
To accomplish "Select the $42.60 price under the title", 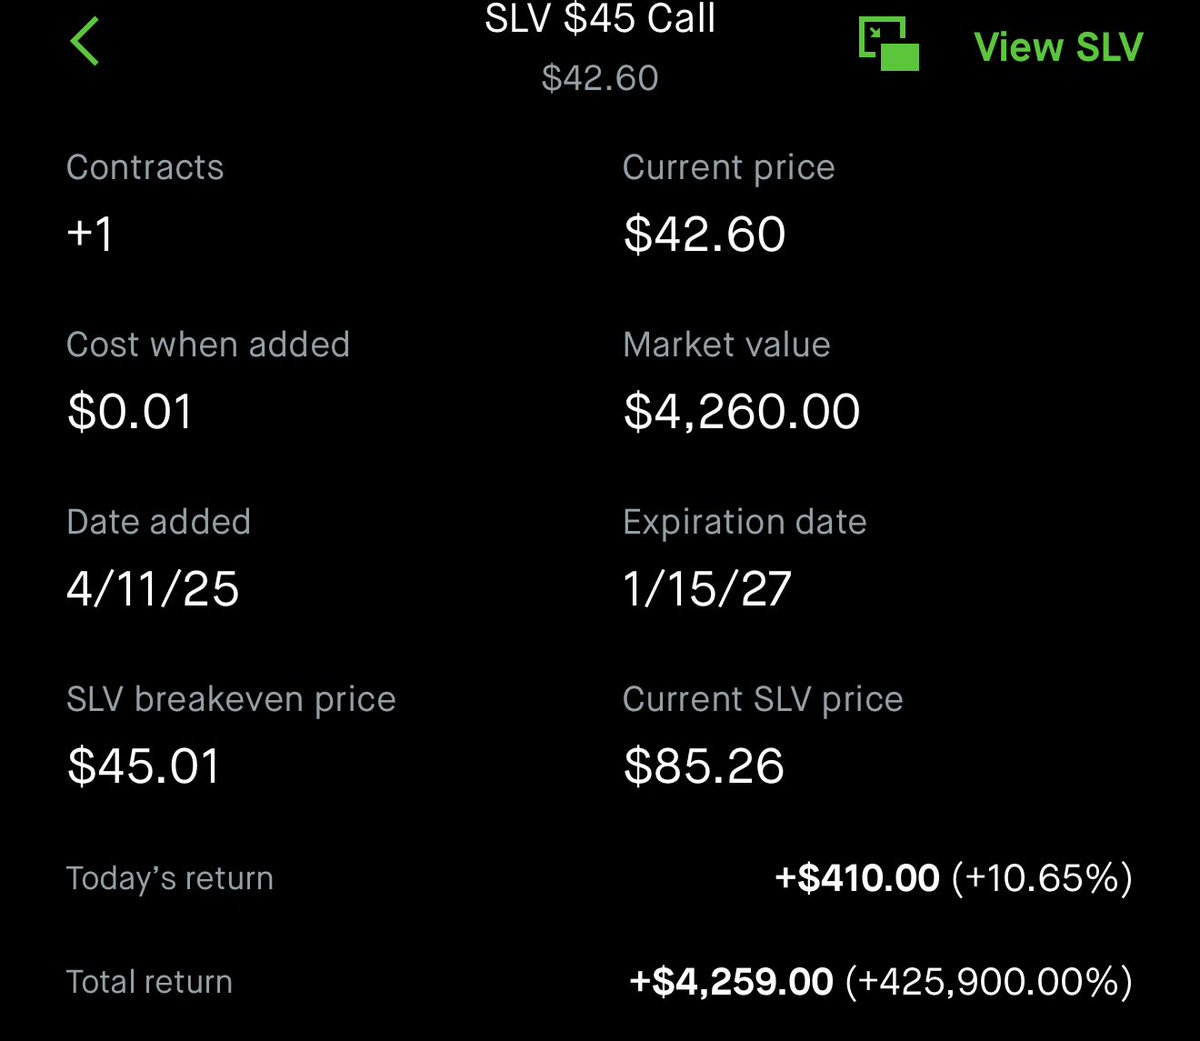I will (x=600, y=78).
